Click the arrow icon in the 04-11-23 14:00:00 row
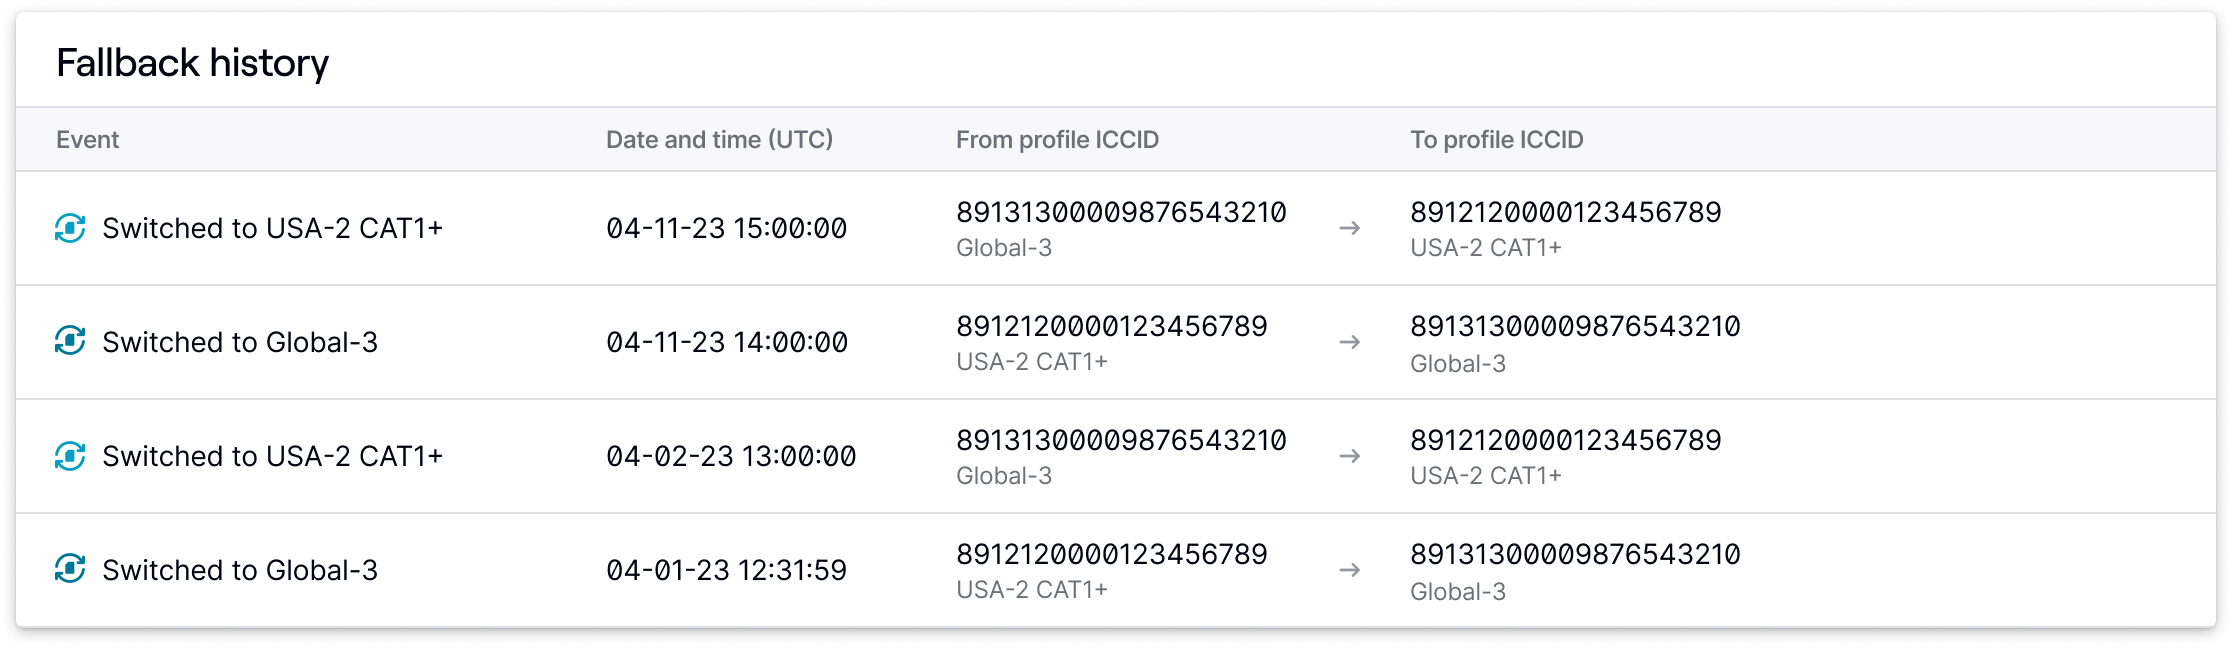The width and height of the screenshot is (2232, 648). pyautogui.click(x=1349, y=342)
